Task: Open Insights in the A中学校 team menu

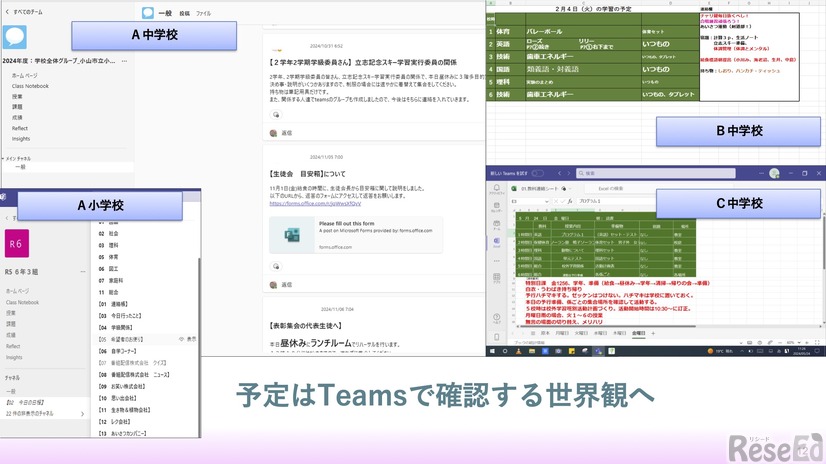Action: (x=21, y=139)
